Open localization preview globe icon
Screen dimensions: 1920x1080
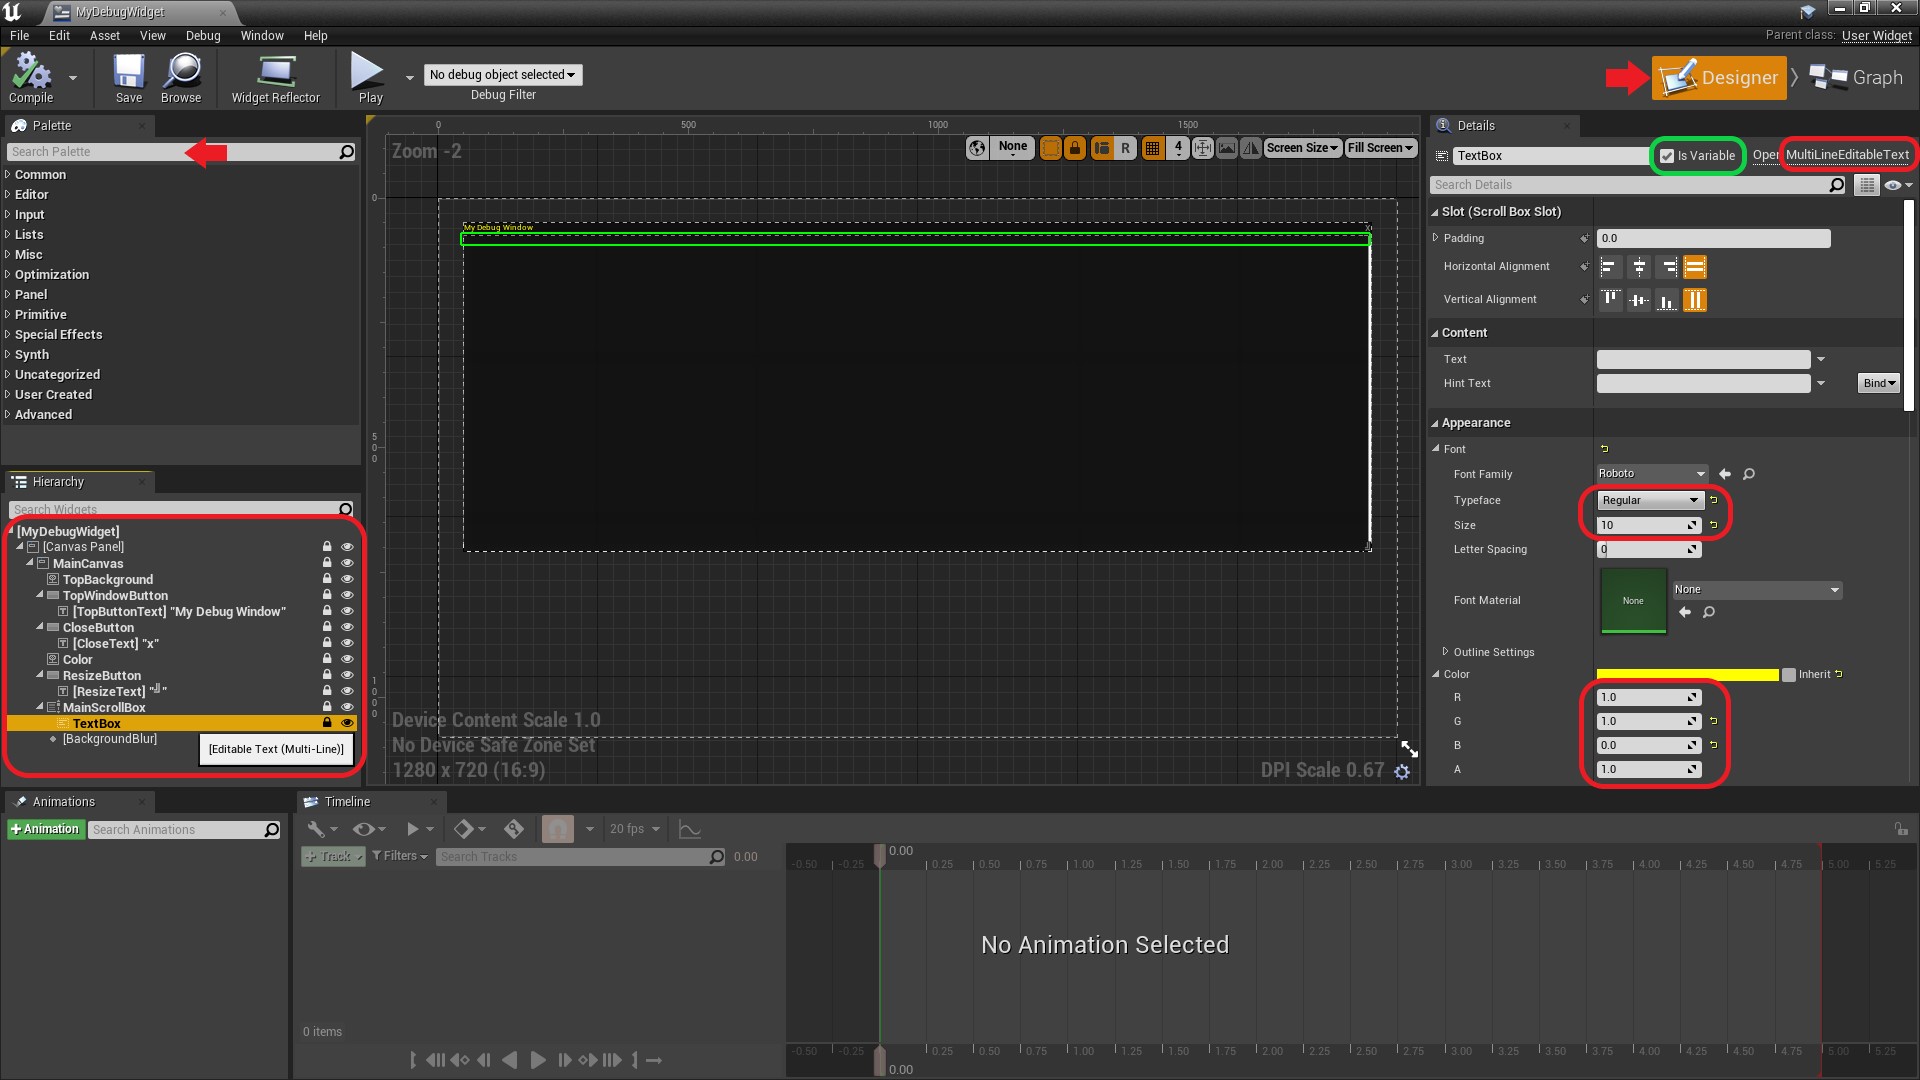click(x=977, y=148)
